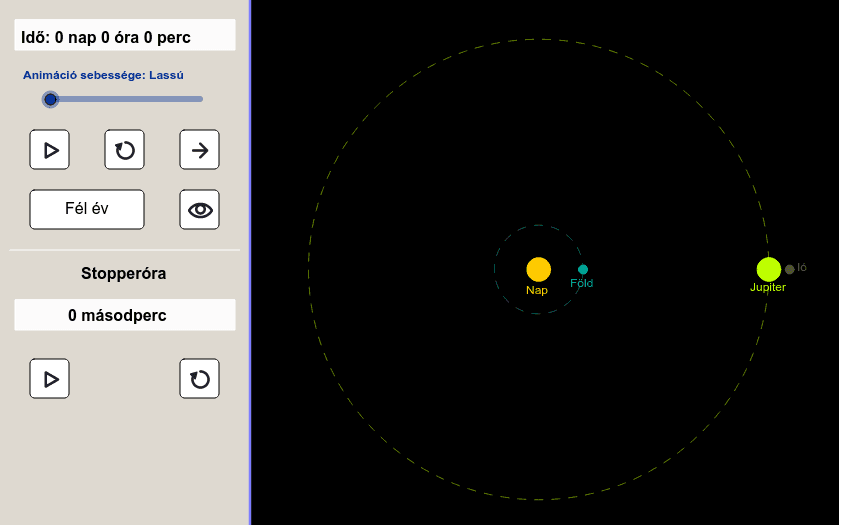Click the "Nap" label under the Sun
Viewport: 841px width, 527px height.
537,290
